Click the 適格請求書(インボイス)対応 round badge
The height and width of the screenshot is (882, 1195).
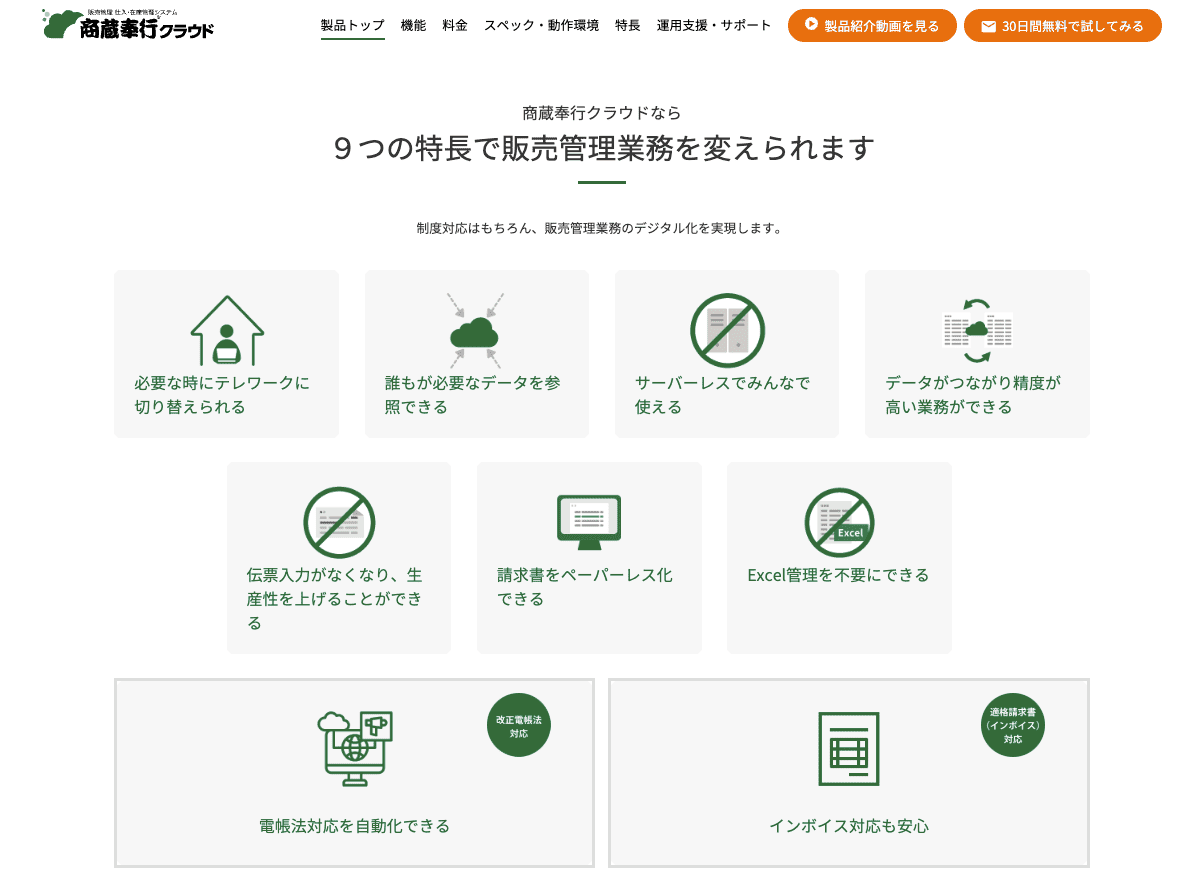point(1013,725)
